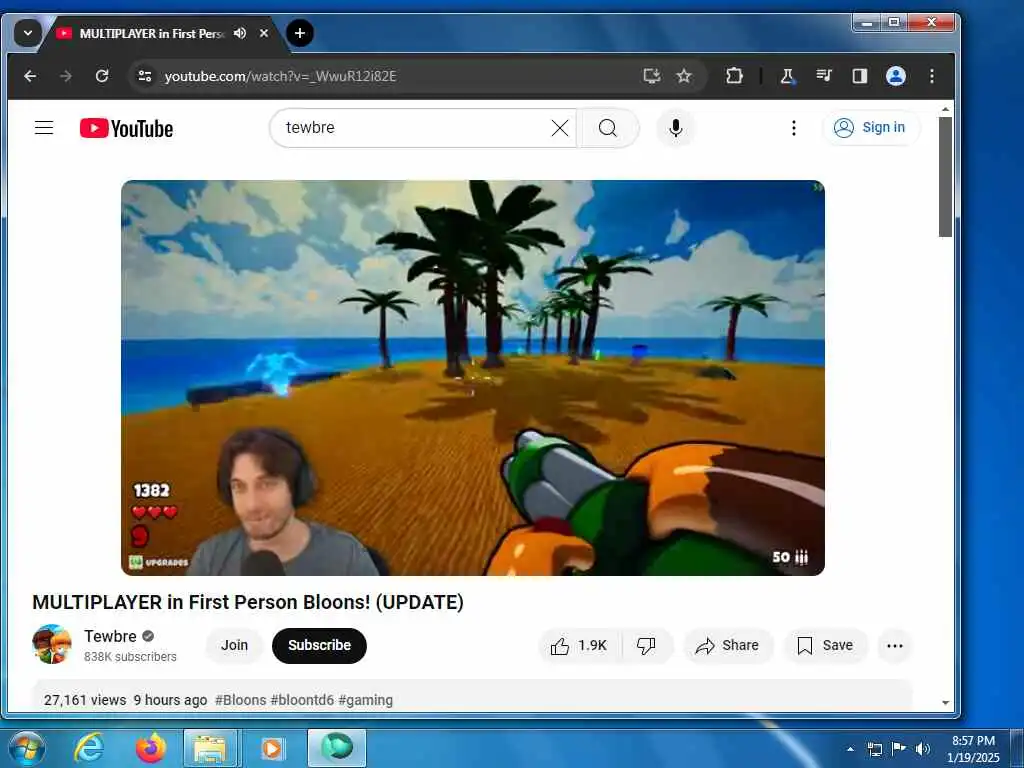Toggle the browser side panel icon
Screen dimensions: 1024x768
pyautogui.click(x=859, y=76)
